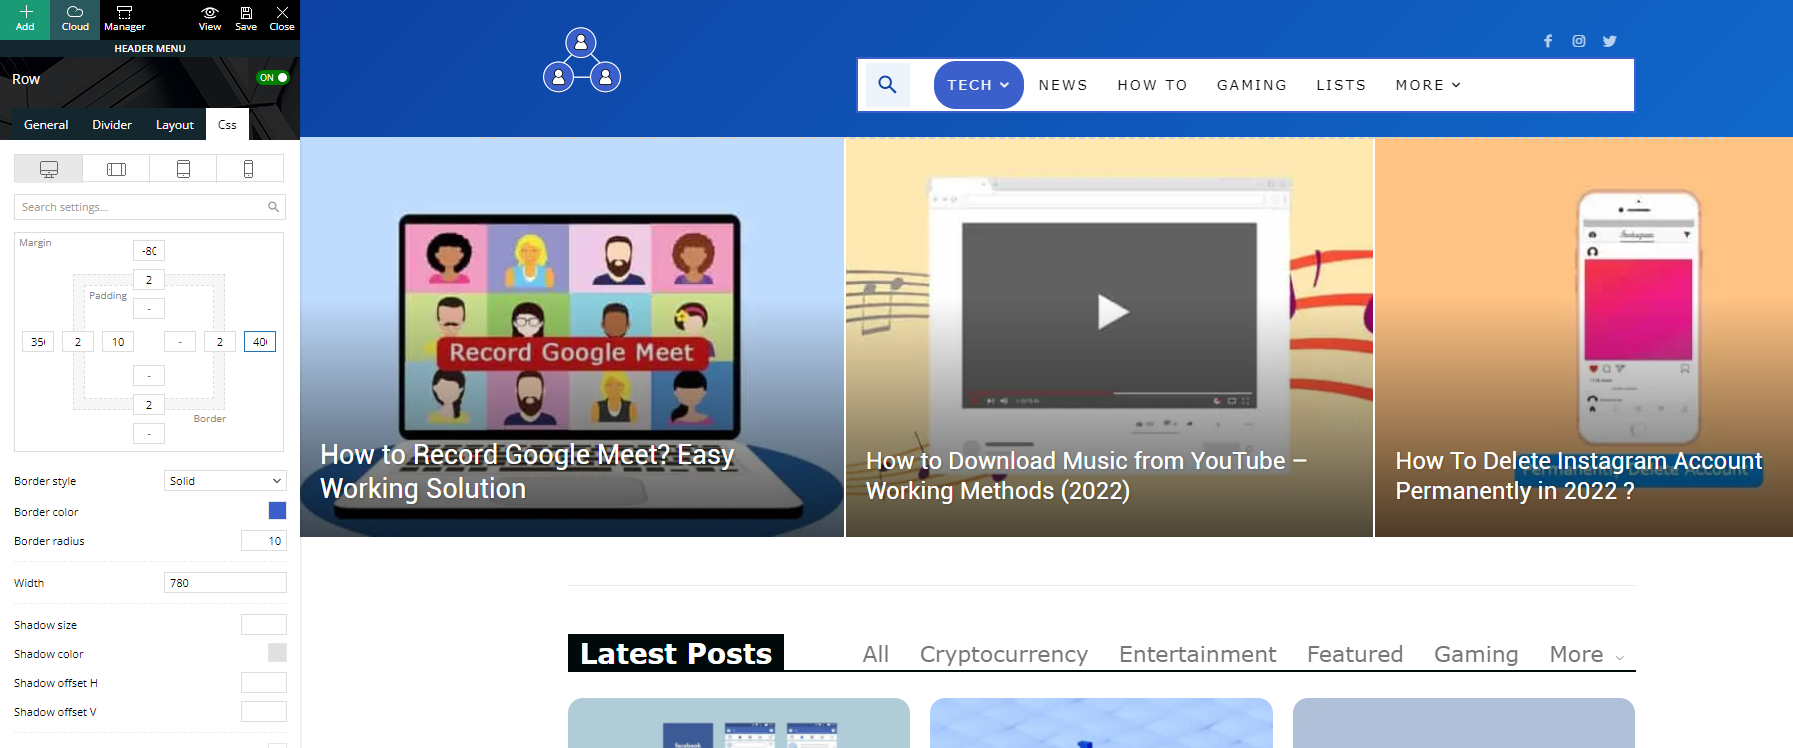Viewport: 1793px width, 748px height.
Task: Save the header template
Action: click(246, 19)
